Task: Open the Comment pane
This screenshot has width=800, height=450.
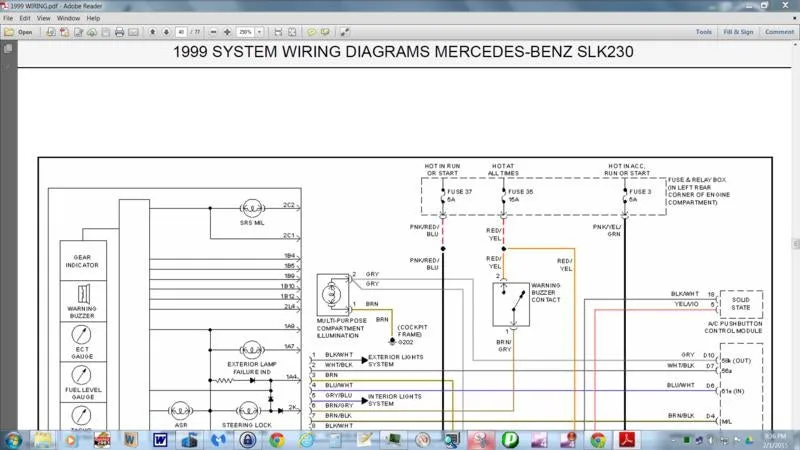Action: click(779, 32)
